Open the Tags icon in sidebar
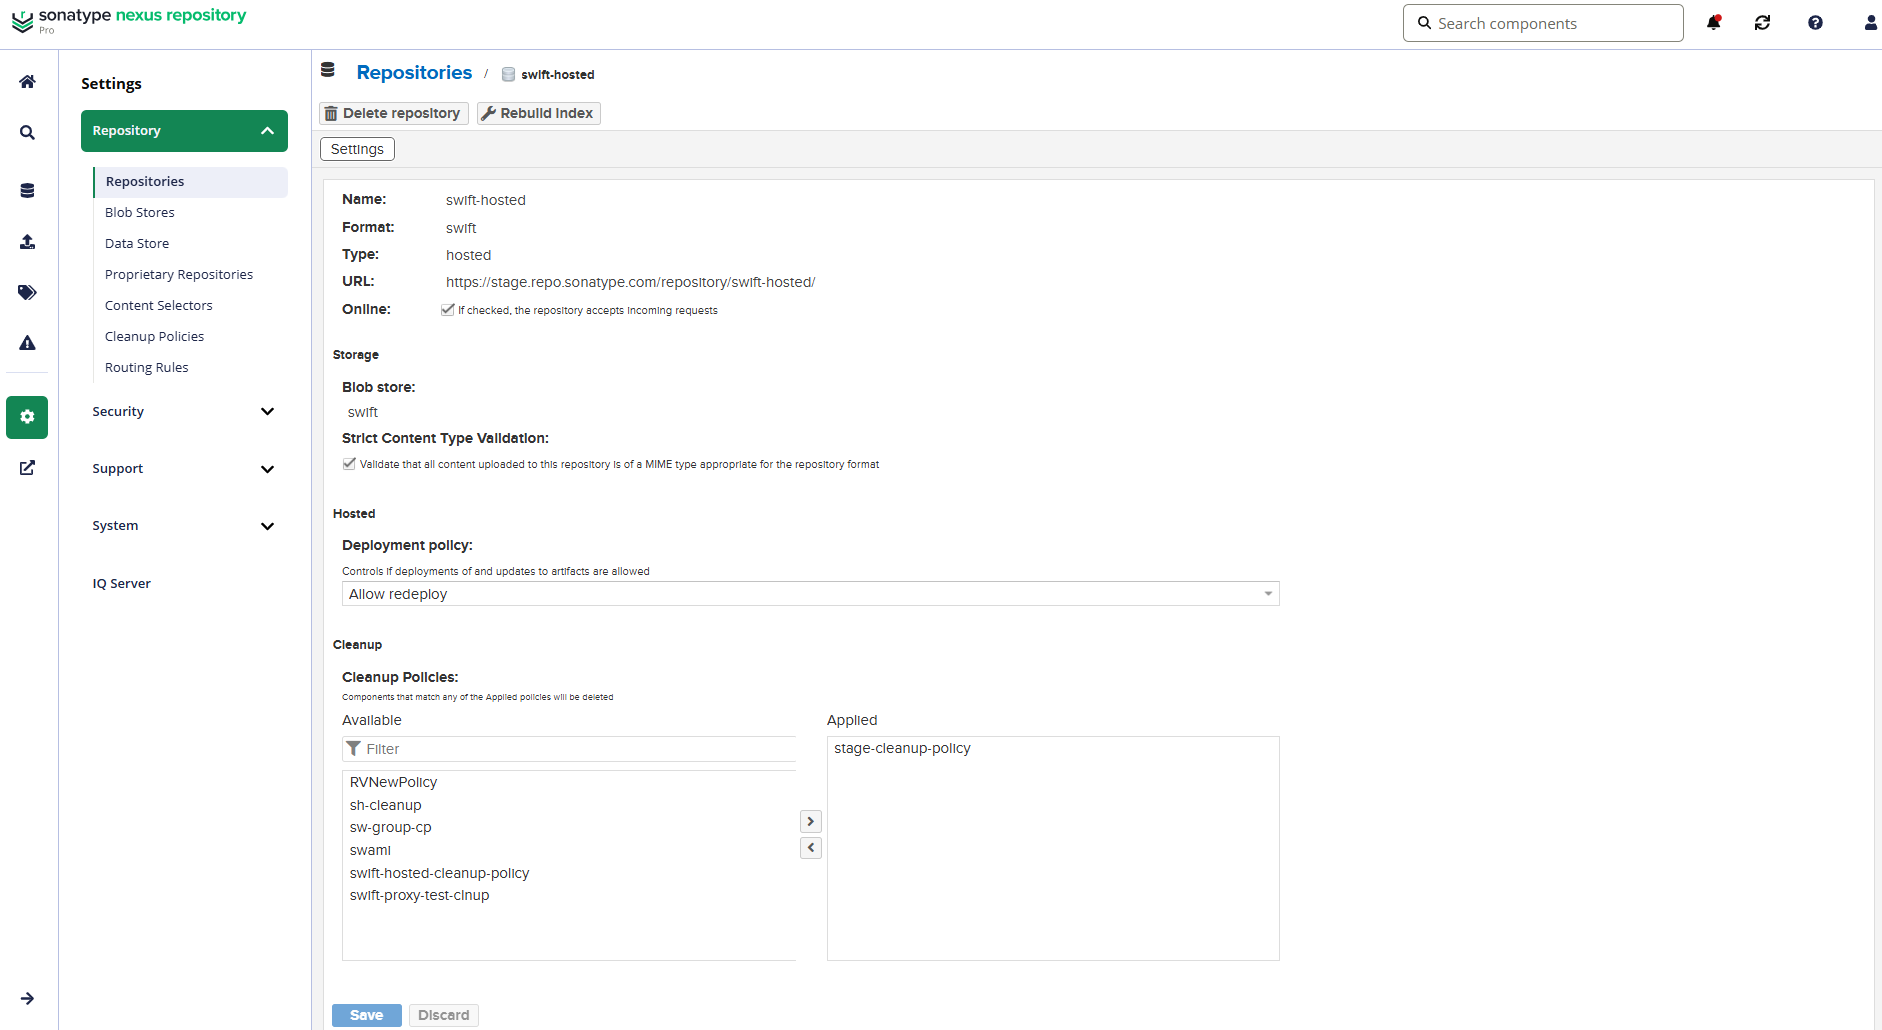Viewport: 1882px width, 1030px height. click(27, 292)
